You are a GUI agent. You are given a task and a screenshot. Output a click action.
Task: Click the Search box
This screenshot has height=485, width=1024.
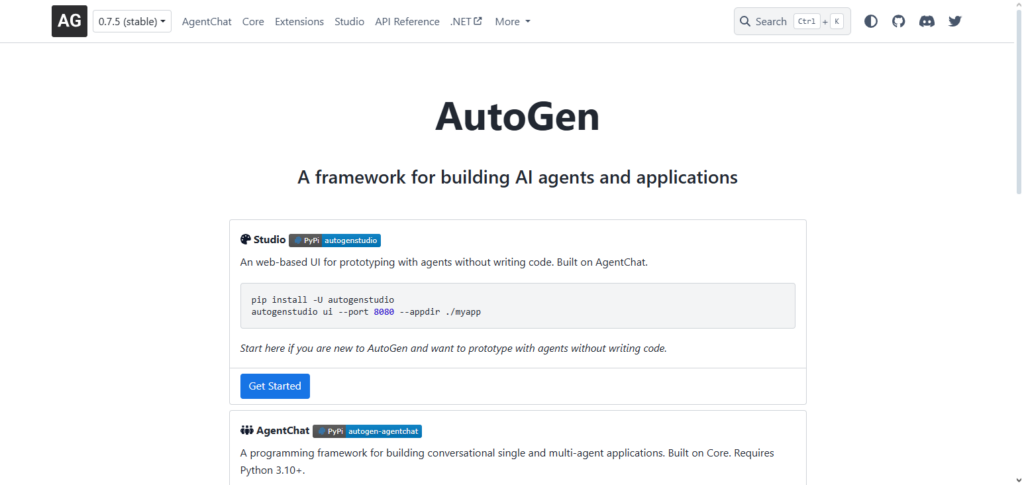792,22
